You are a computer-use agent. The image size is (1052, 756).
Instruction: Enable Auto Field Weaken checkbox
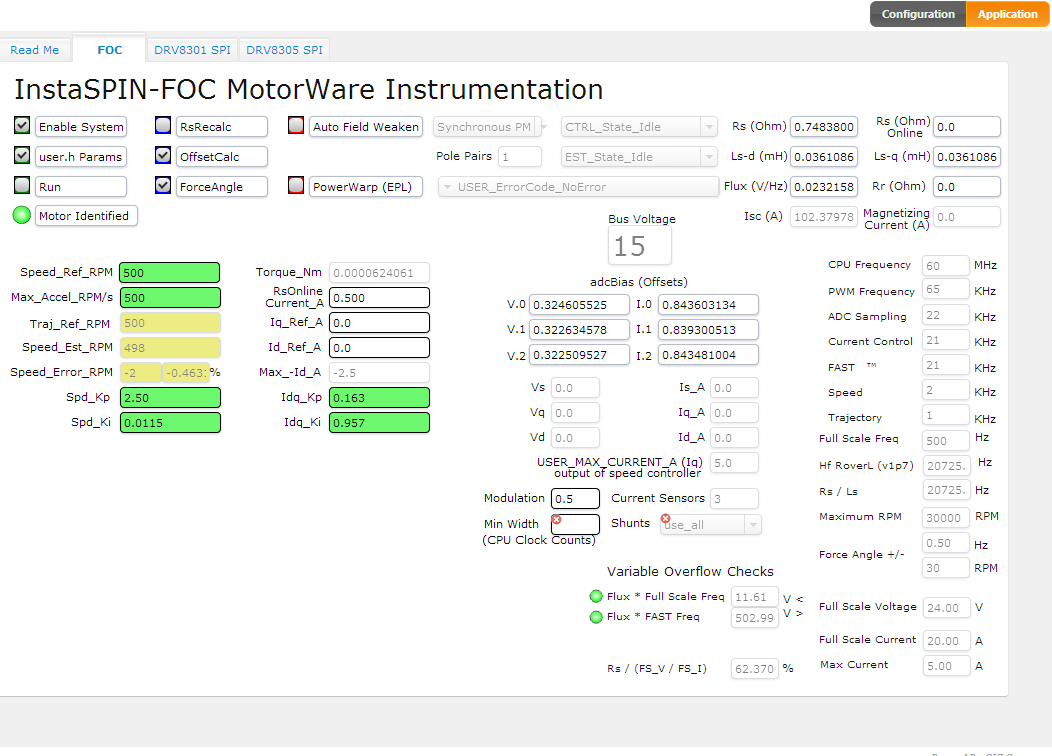pyautogui.click(x=296, y=125)
